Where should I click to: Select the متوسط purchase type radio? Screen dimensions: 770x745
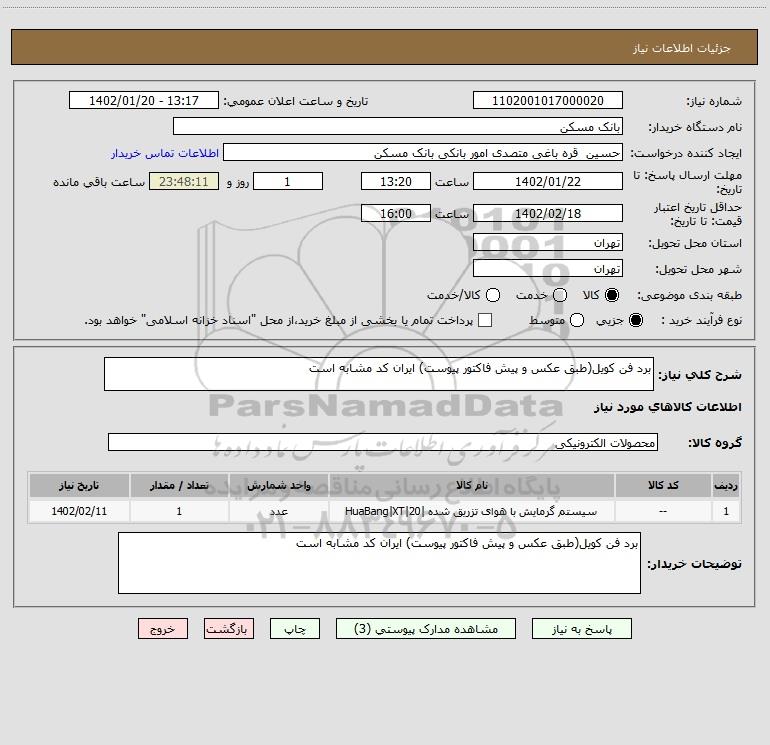click(577, 320)
